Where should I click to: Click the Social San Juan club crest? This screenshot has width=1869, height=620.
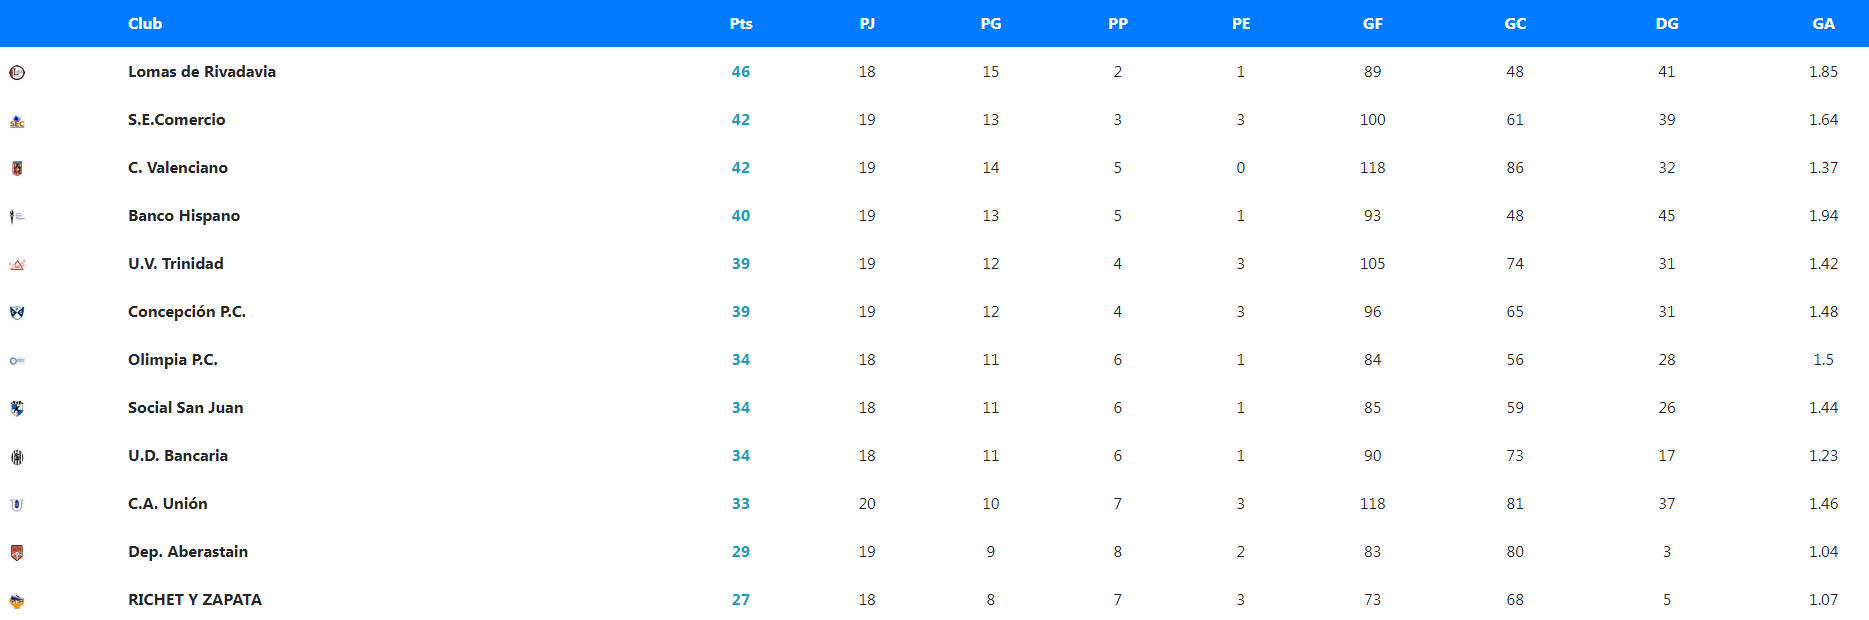17,408
